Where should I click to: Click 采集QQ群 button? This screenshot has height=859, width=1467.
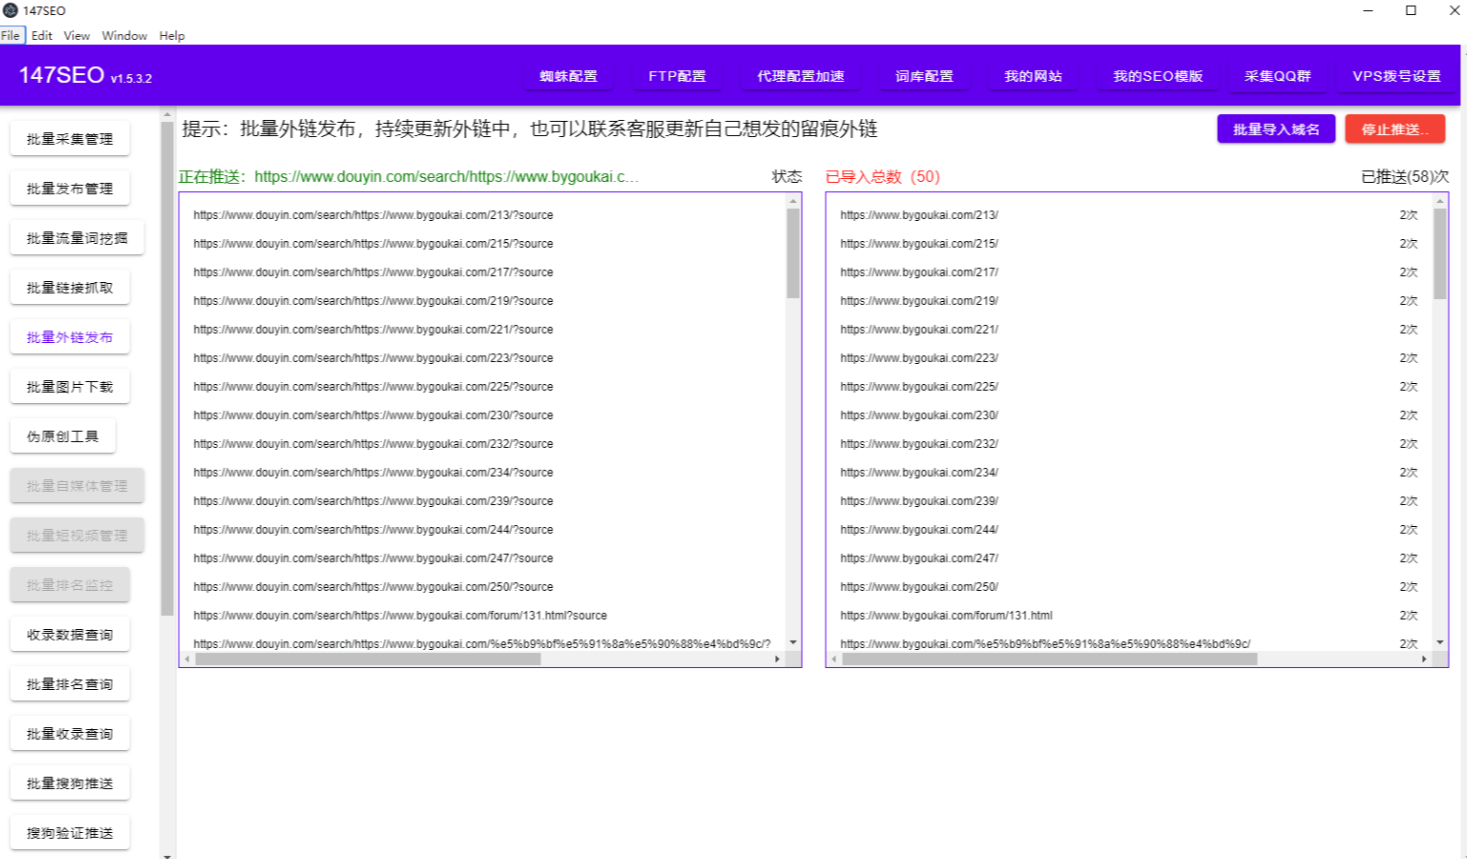[1277, 76]
